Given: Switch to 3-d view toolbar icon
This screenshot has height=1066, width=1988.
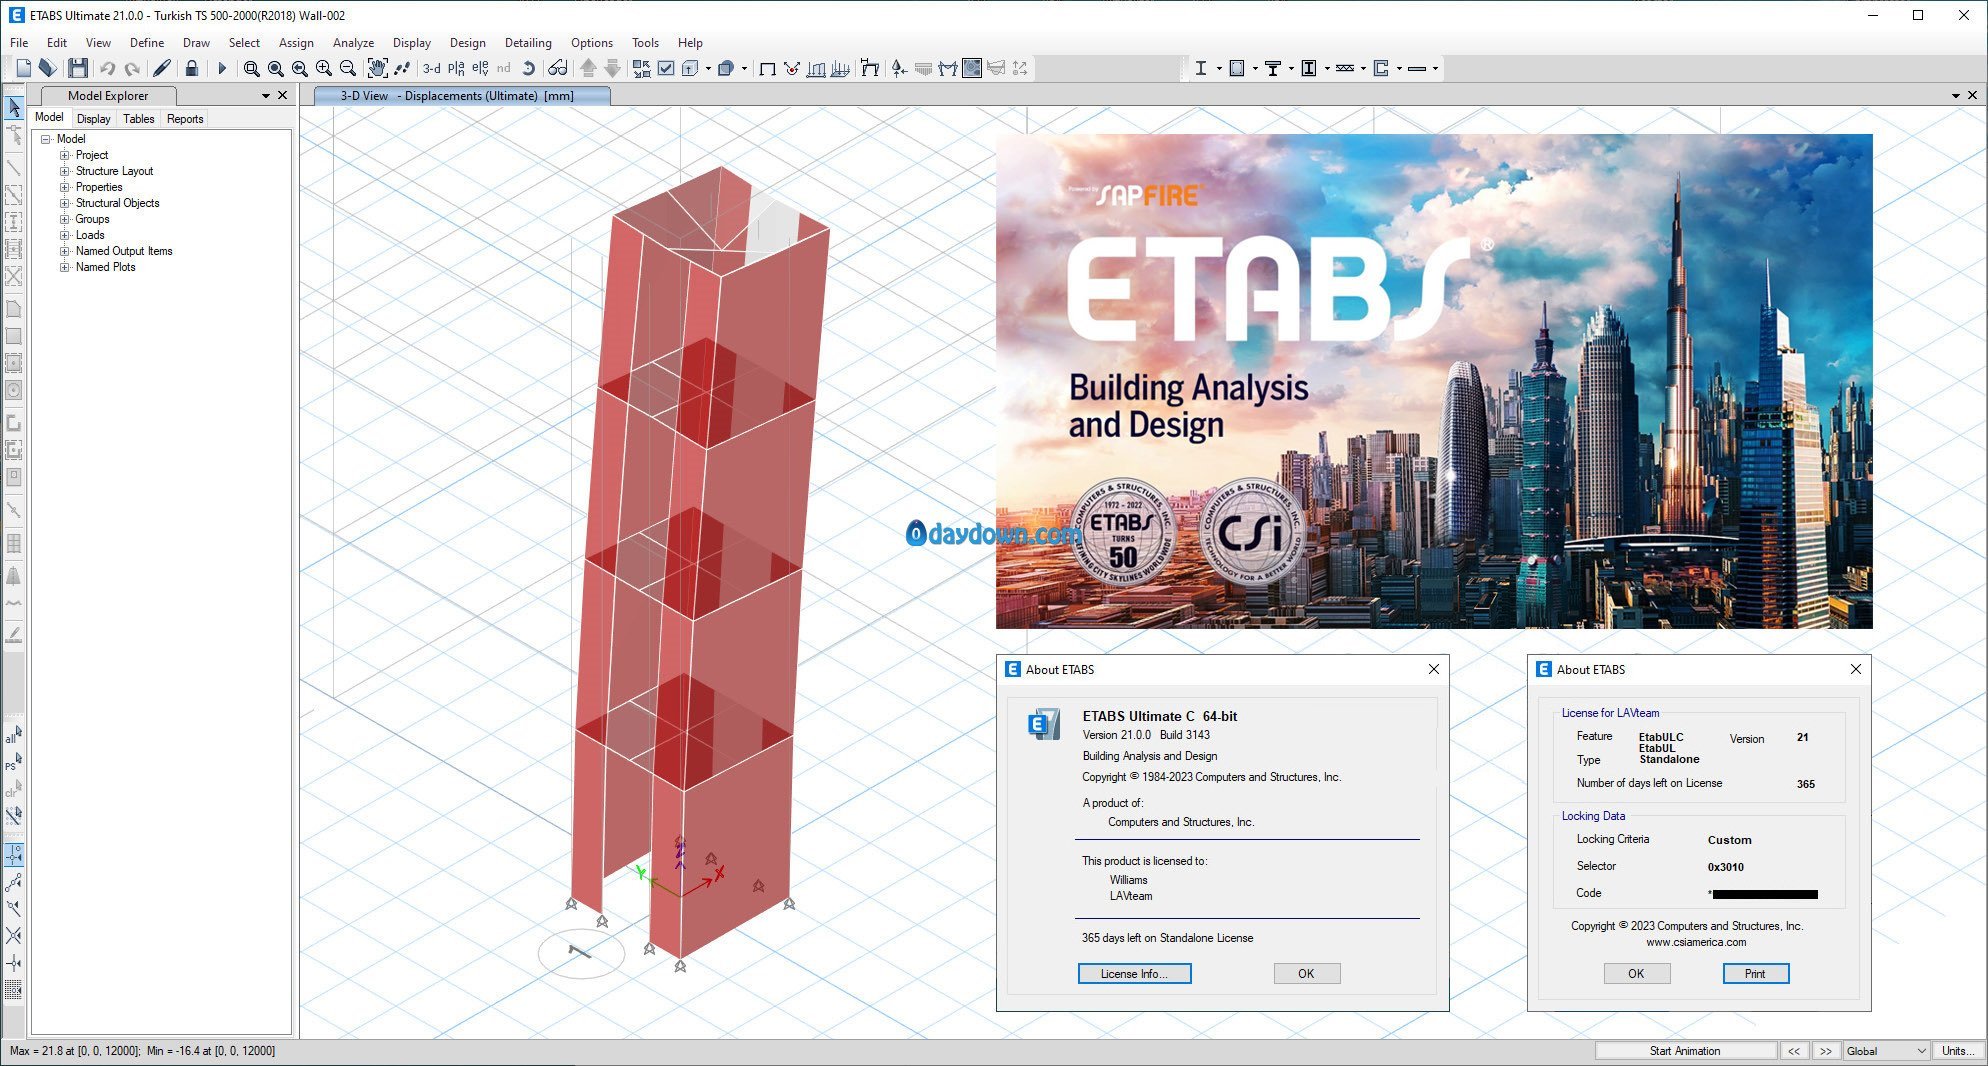Looking at the screenshot, I should click(431, 68).
